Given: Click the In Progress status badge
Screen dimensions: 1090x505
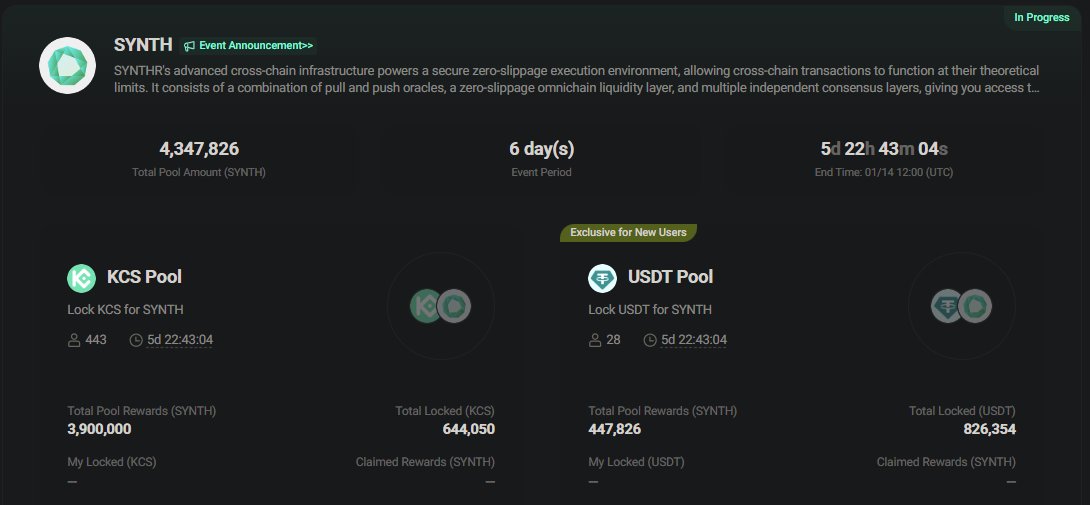Looking at the screenshot, I should (1041, 17).
